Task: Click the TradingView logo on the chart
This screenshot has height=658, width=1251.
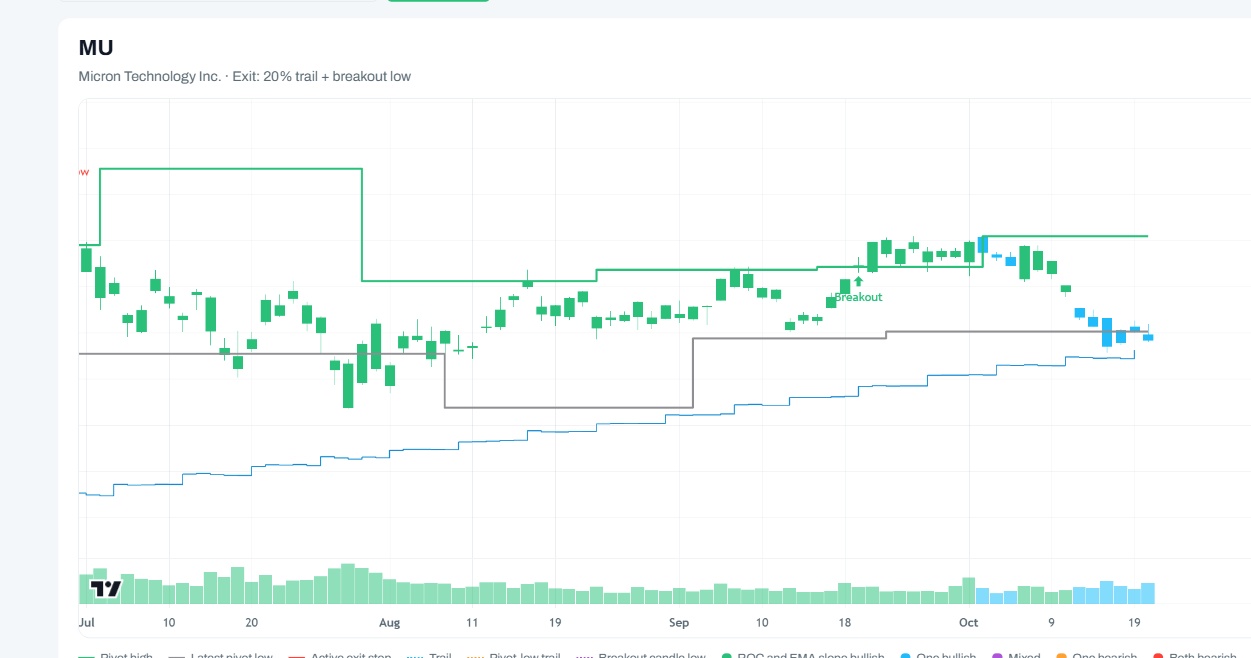Action: 105,589
